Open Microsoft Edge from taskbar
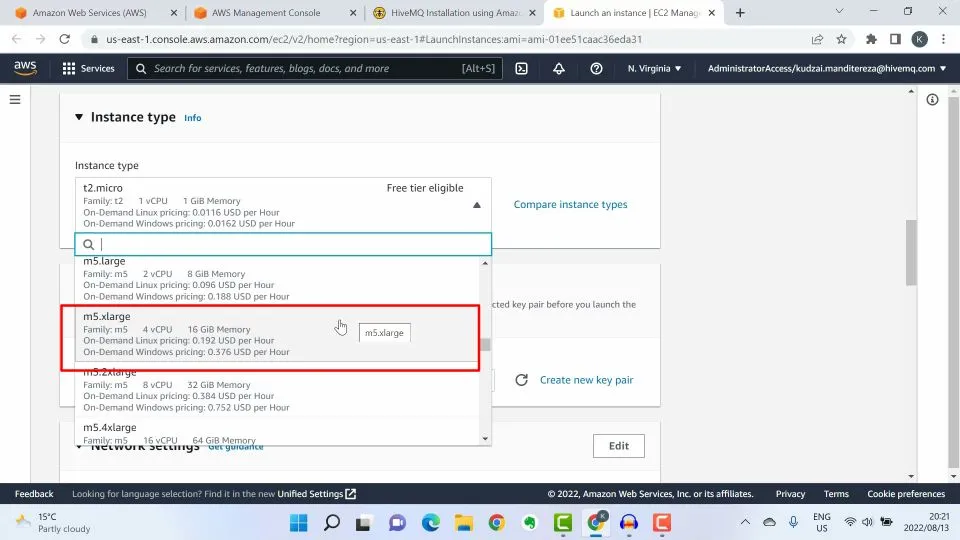The image size is (960, 540). pyautogui.click(x=431, y=523)
